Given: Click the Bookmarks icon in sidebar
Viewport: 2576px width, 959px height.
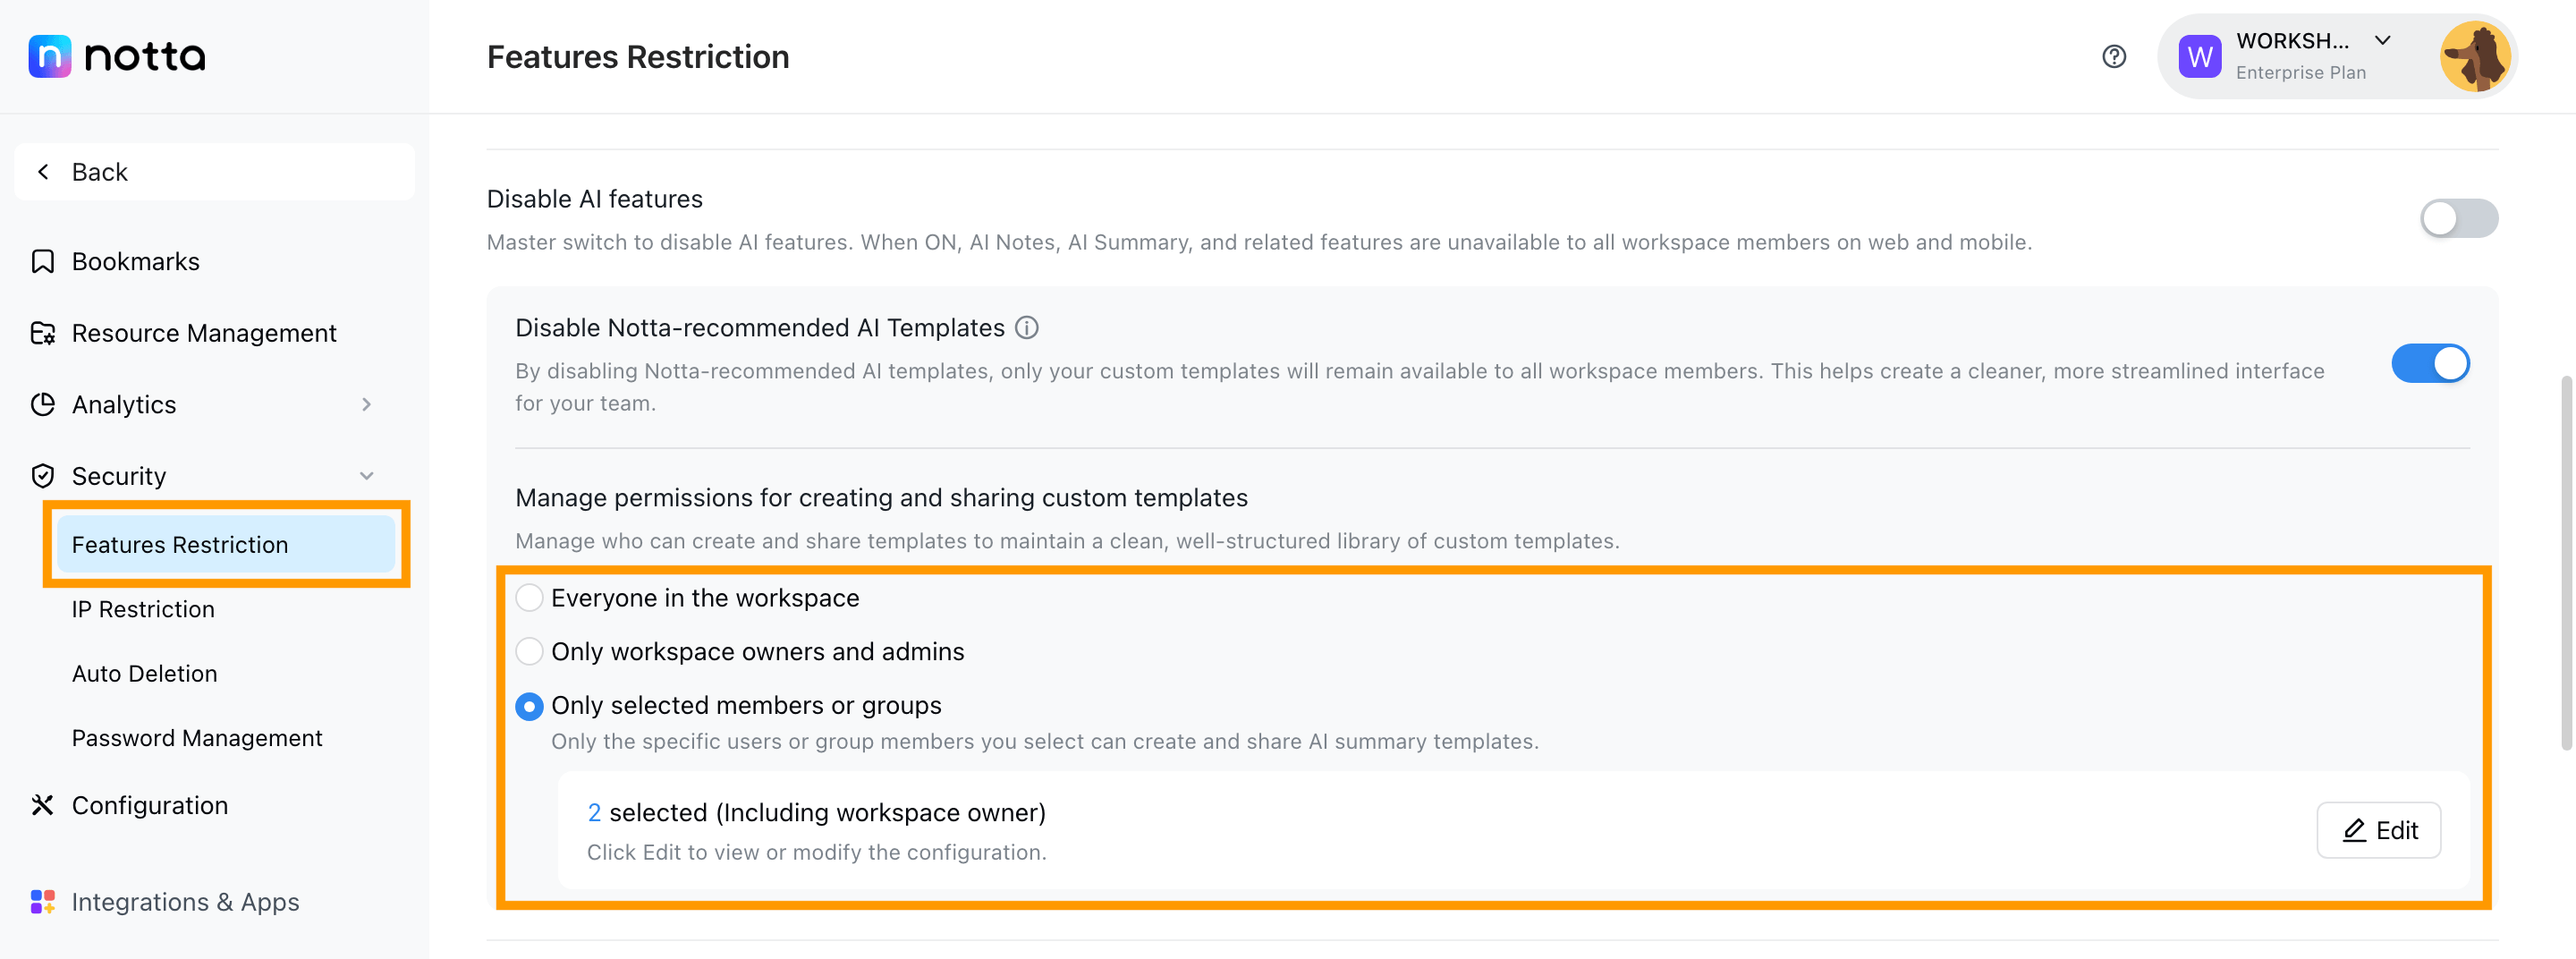Looking at the screenshot, I should click(42, 261).
